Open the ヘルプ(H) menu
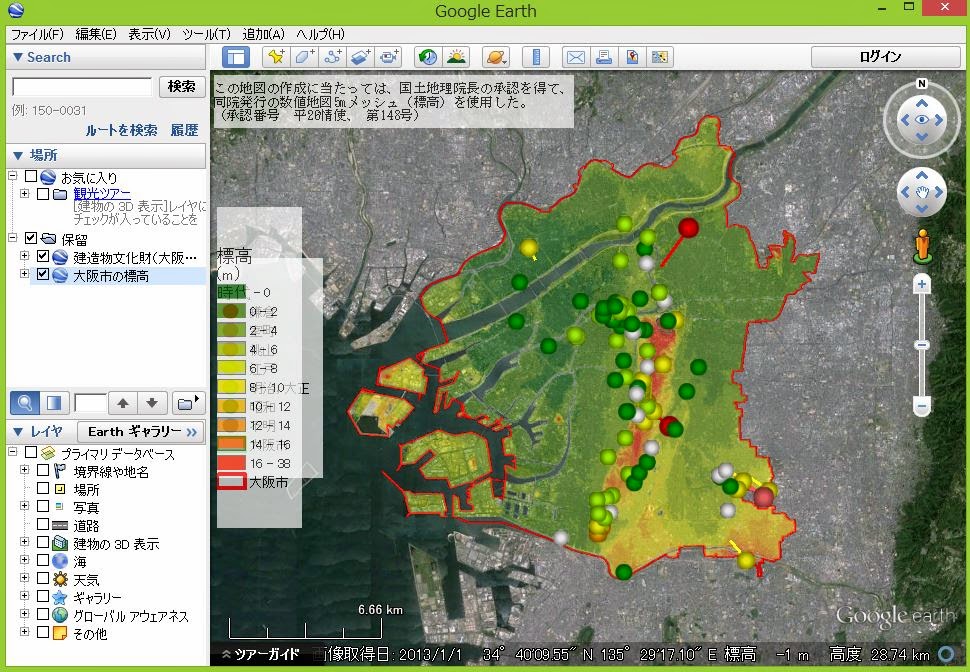This screenshot has height=672, width=970. click(320, 34)
